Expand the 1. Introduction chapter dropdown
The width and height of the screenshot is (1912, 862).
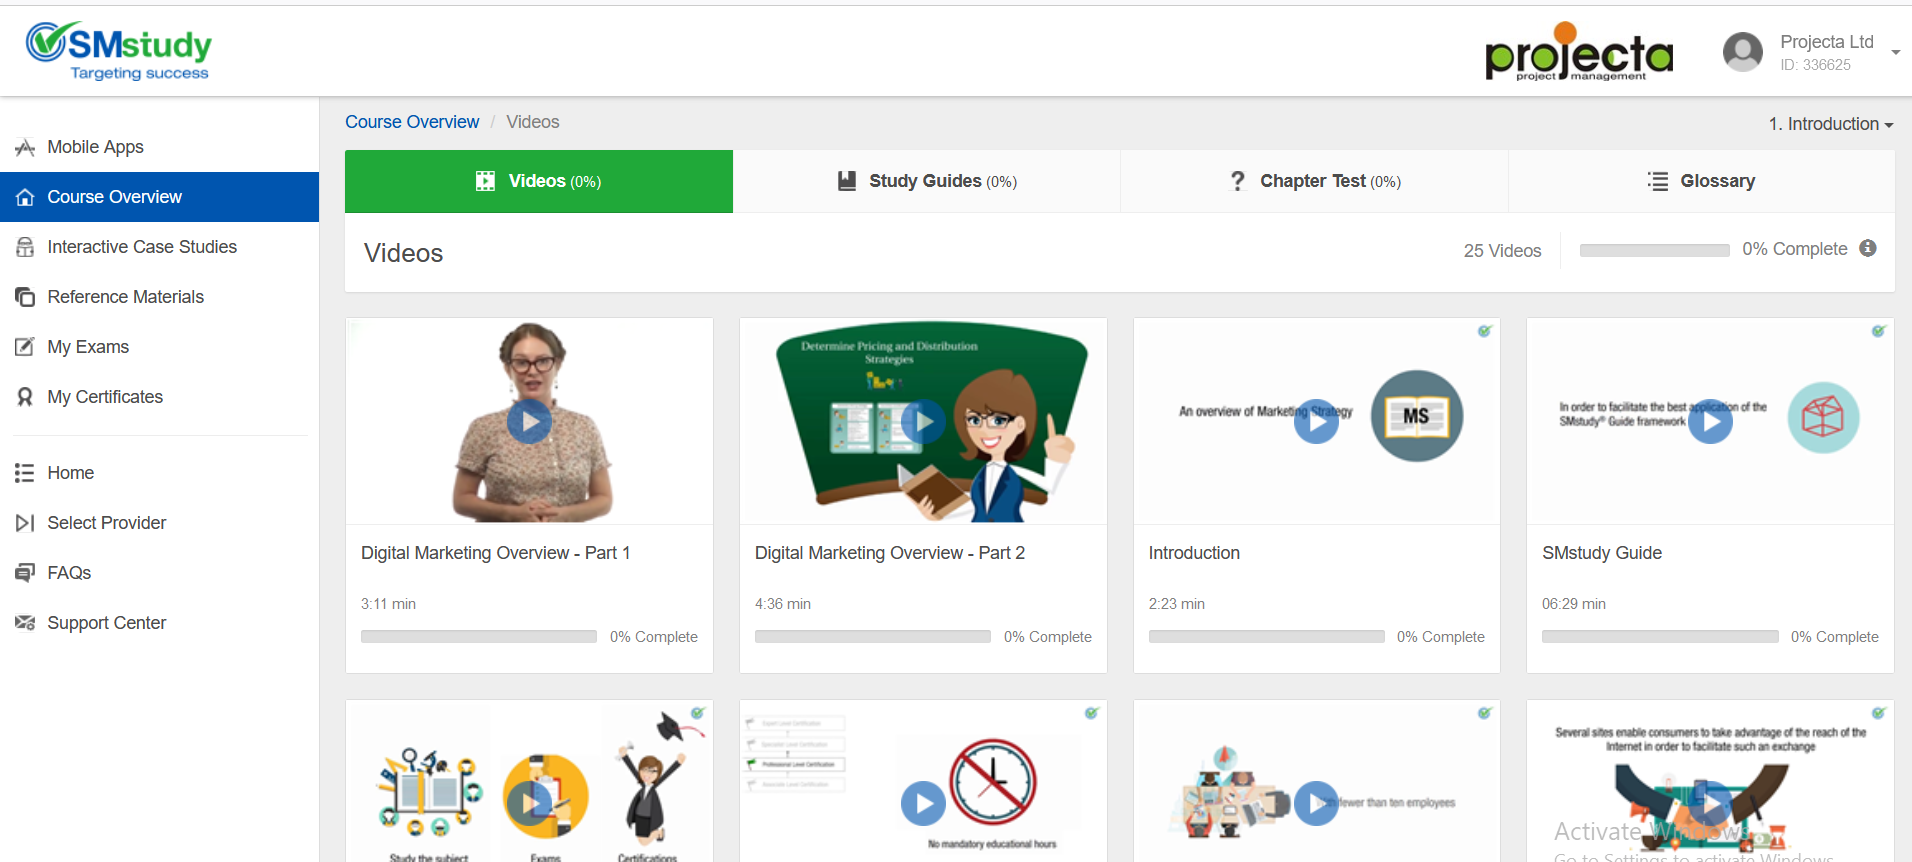[x=1830, y=124]
